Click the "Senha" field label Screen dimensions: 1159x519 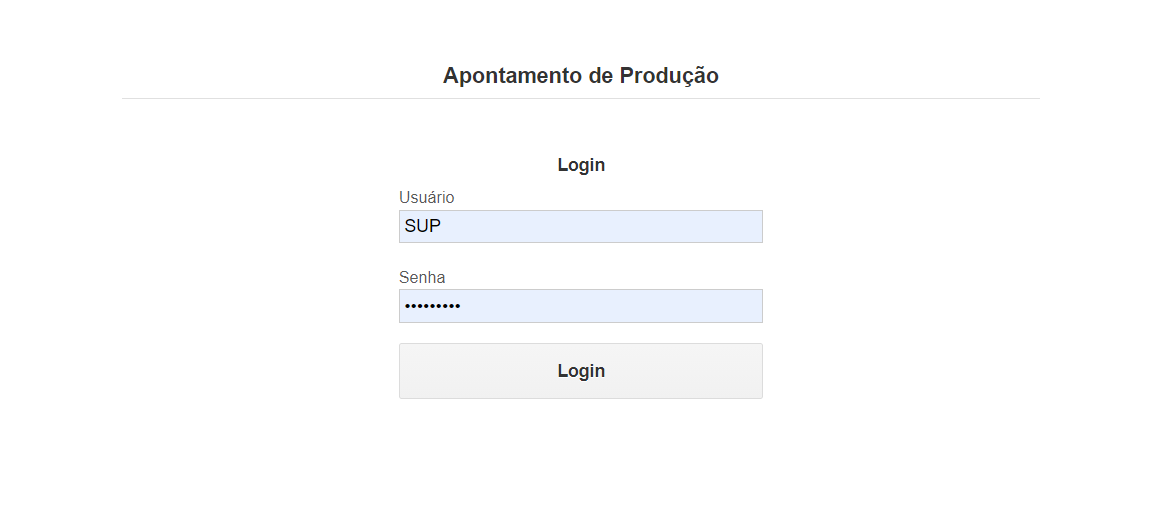coord(422,277)
